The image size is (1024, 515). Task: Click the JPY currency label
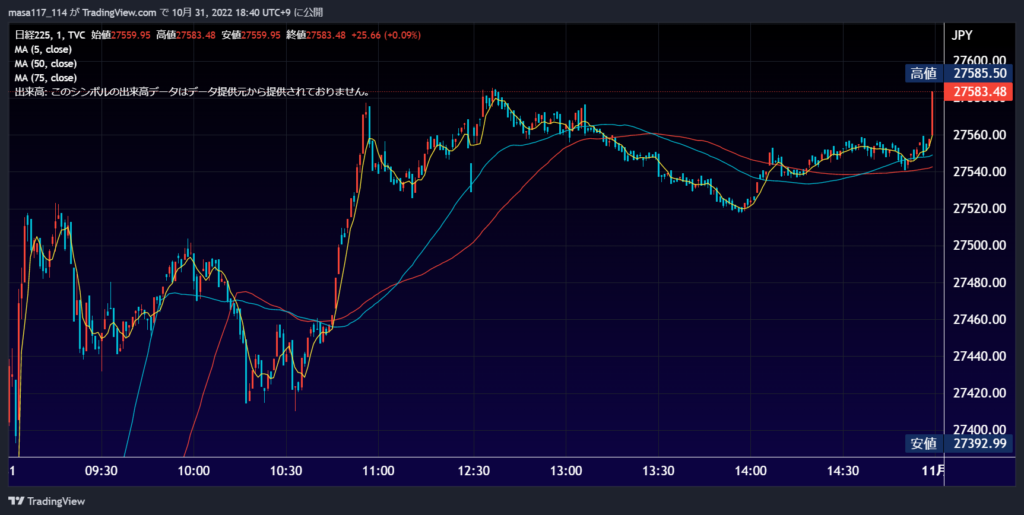[x=963, y=36]
